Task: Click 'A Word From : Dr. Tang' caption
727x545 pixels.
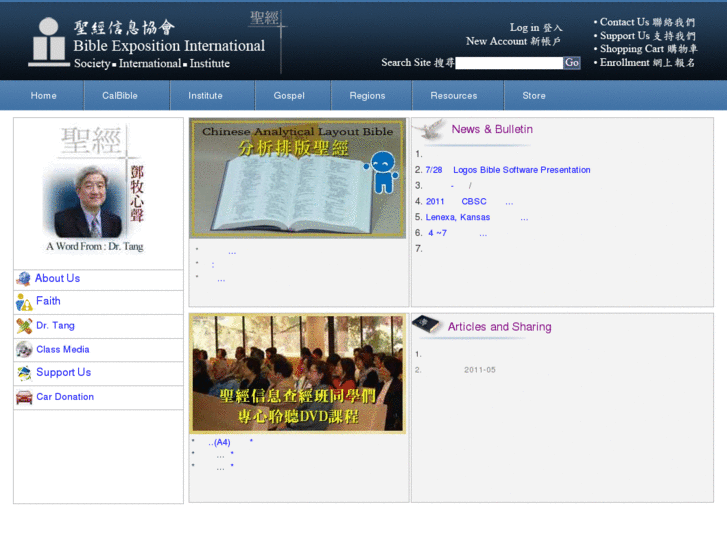Action: 95,247
